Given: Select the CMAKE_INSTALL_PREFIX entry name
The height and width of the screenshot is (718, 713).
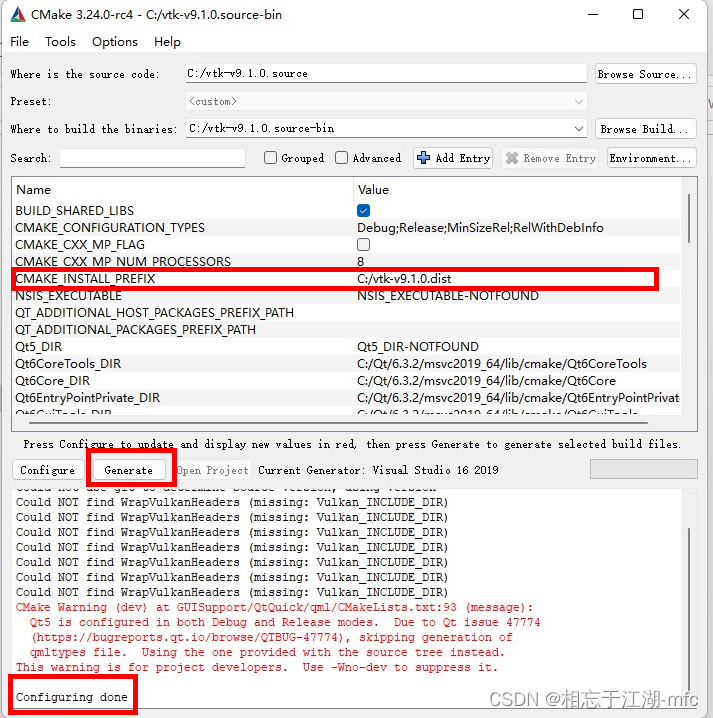Looking at the screenshot, I should point(85,278).
